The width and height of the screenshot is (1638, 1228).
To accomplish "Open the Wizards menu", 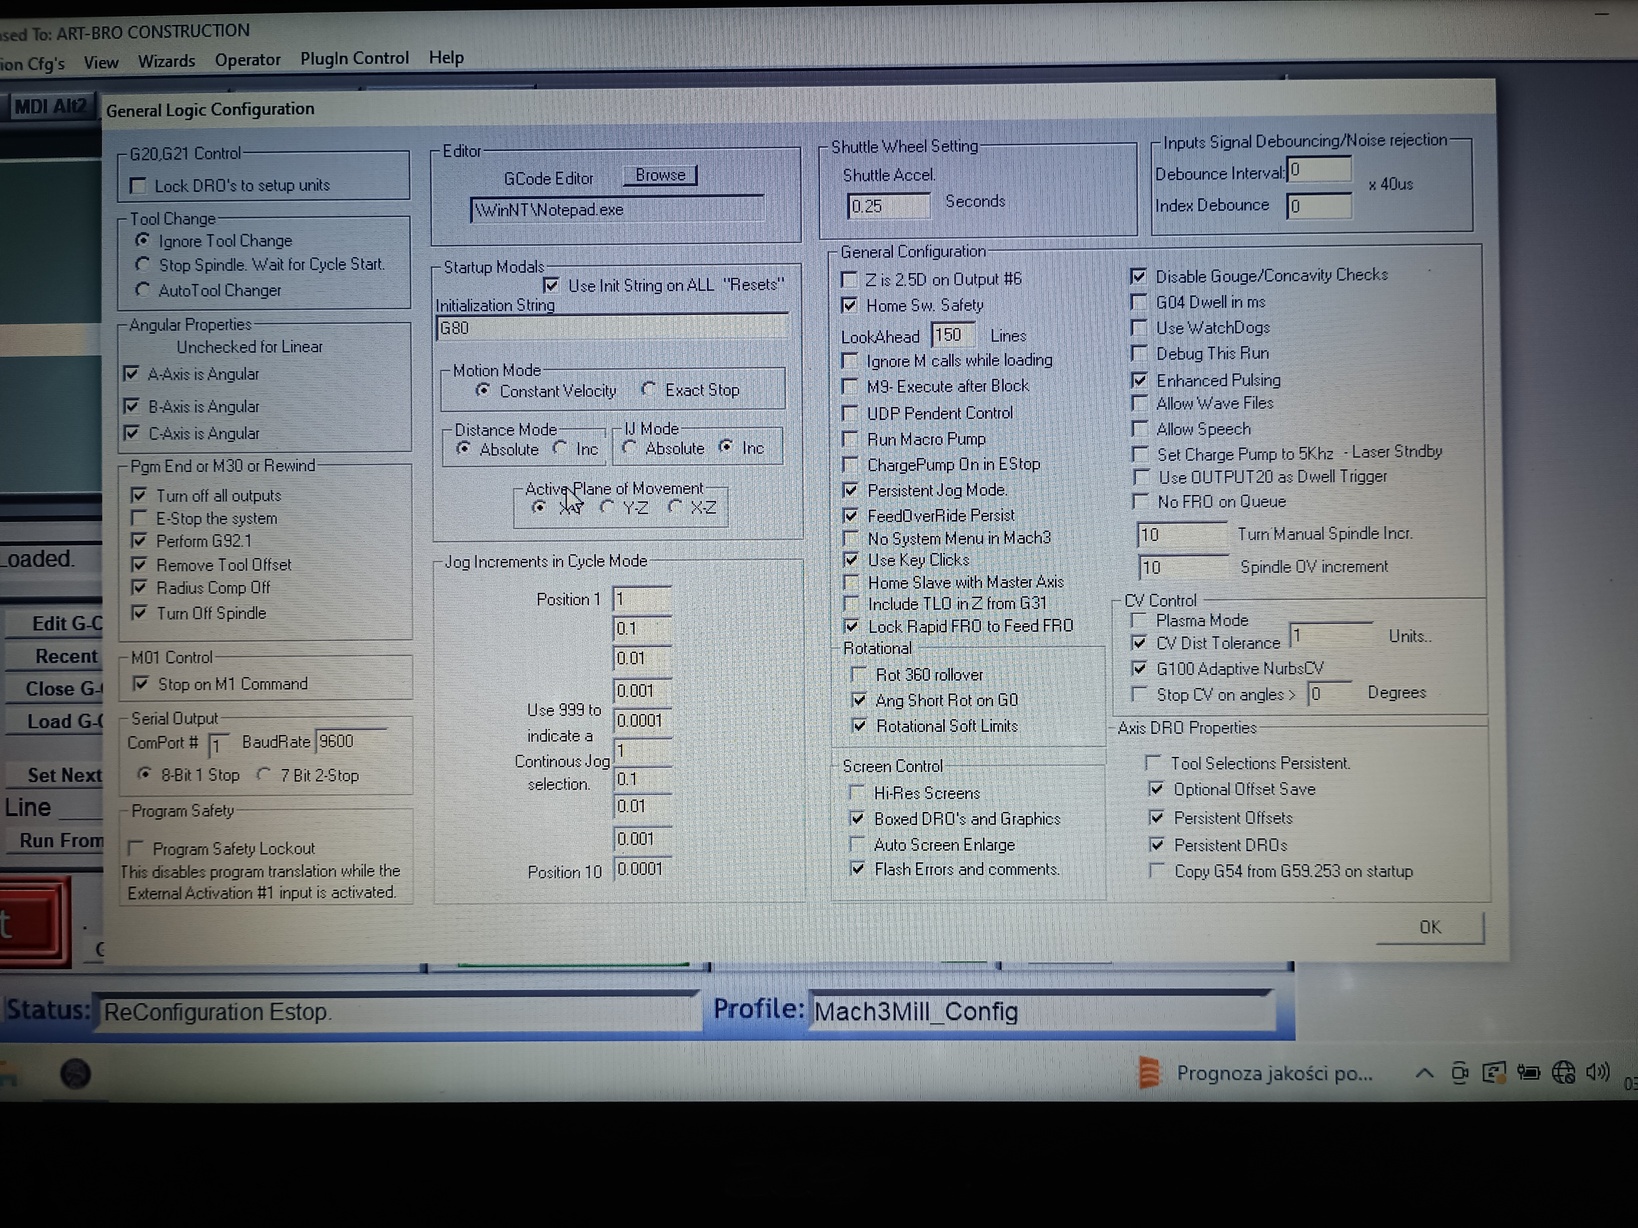I will pos(166,61).
